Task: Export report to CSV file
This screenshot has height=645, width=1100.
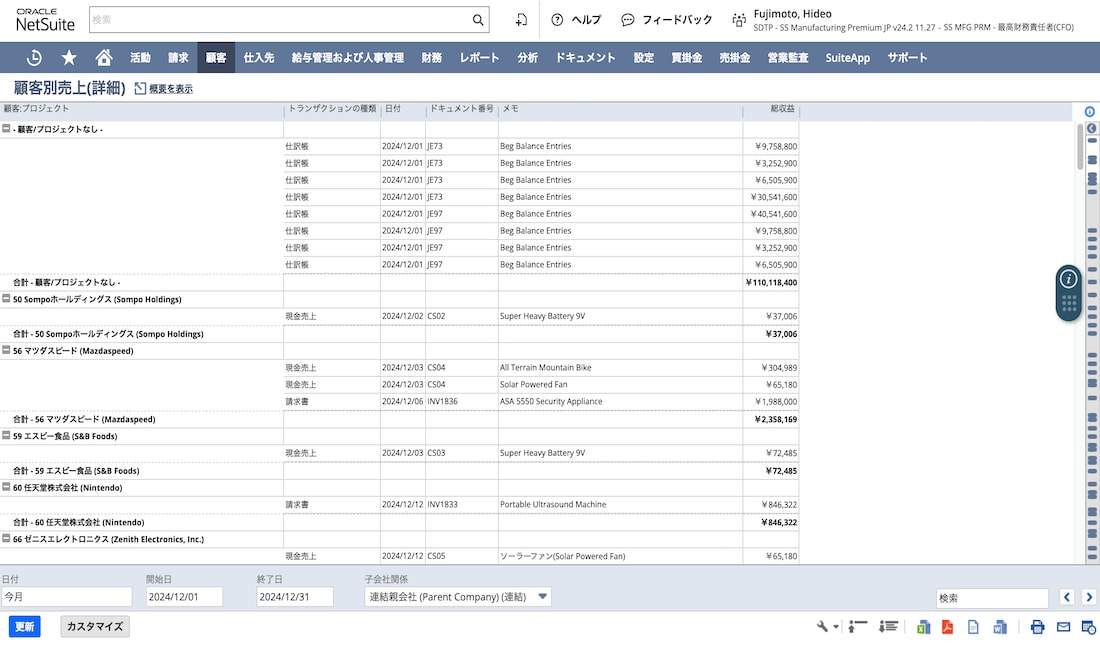Action: [x=973, y=627]
